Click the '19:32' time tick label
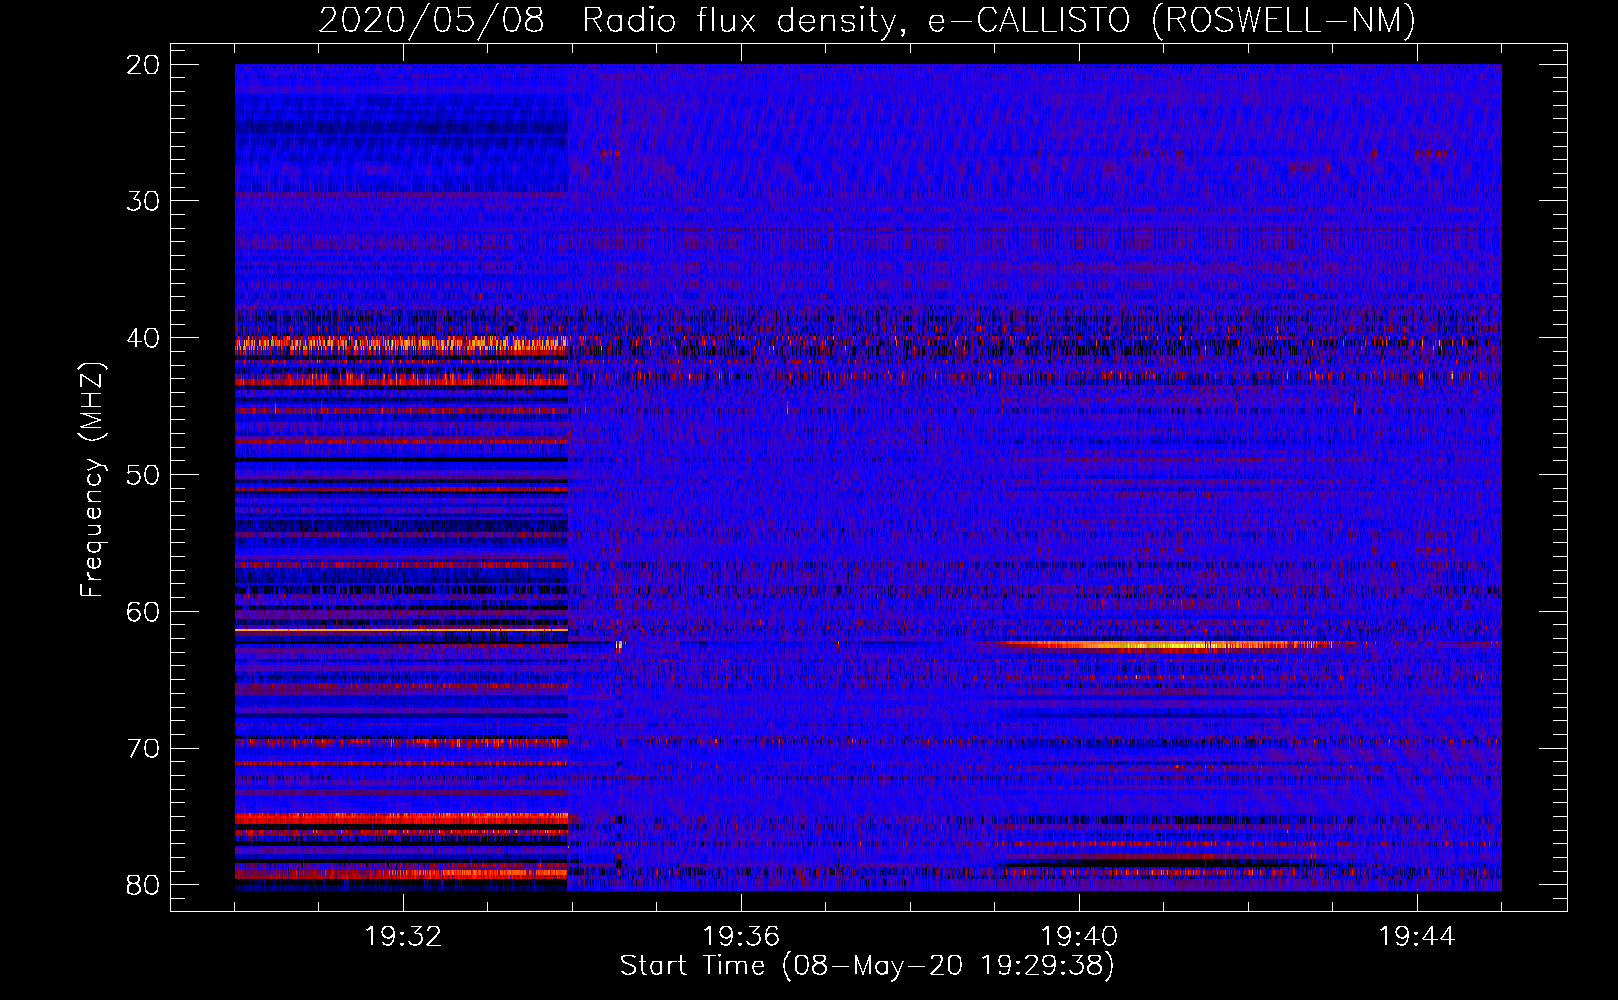The width and height of the screenshot is (1618, 1000). [403, 937]
